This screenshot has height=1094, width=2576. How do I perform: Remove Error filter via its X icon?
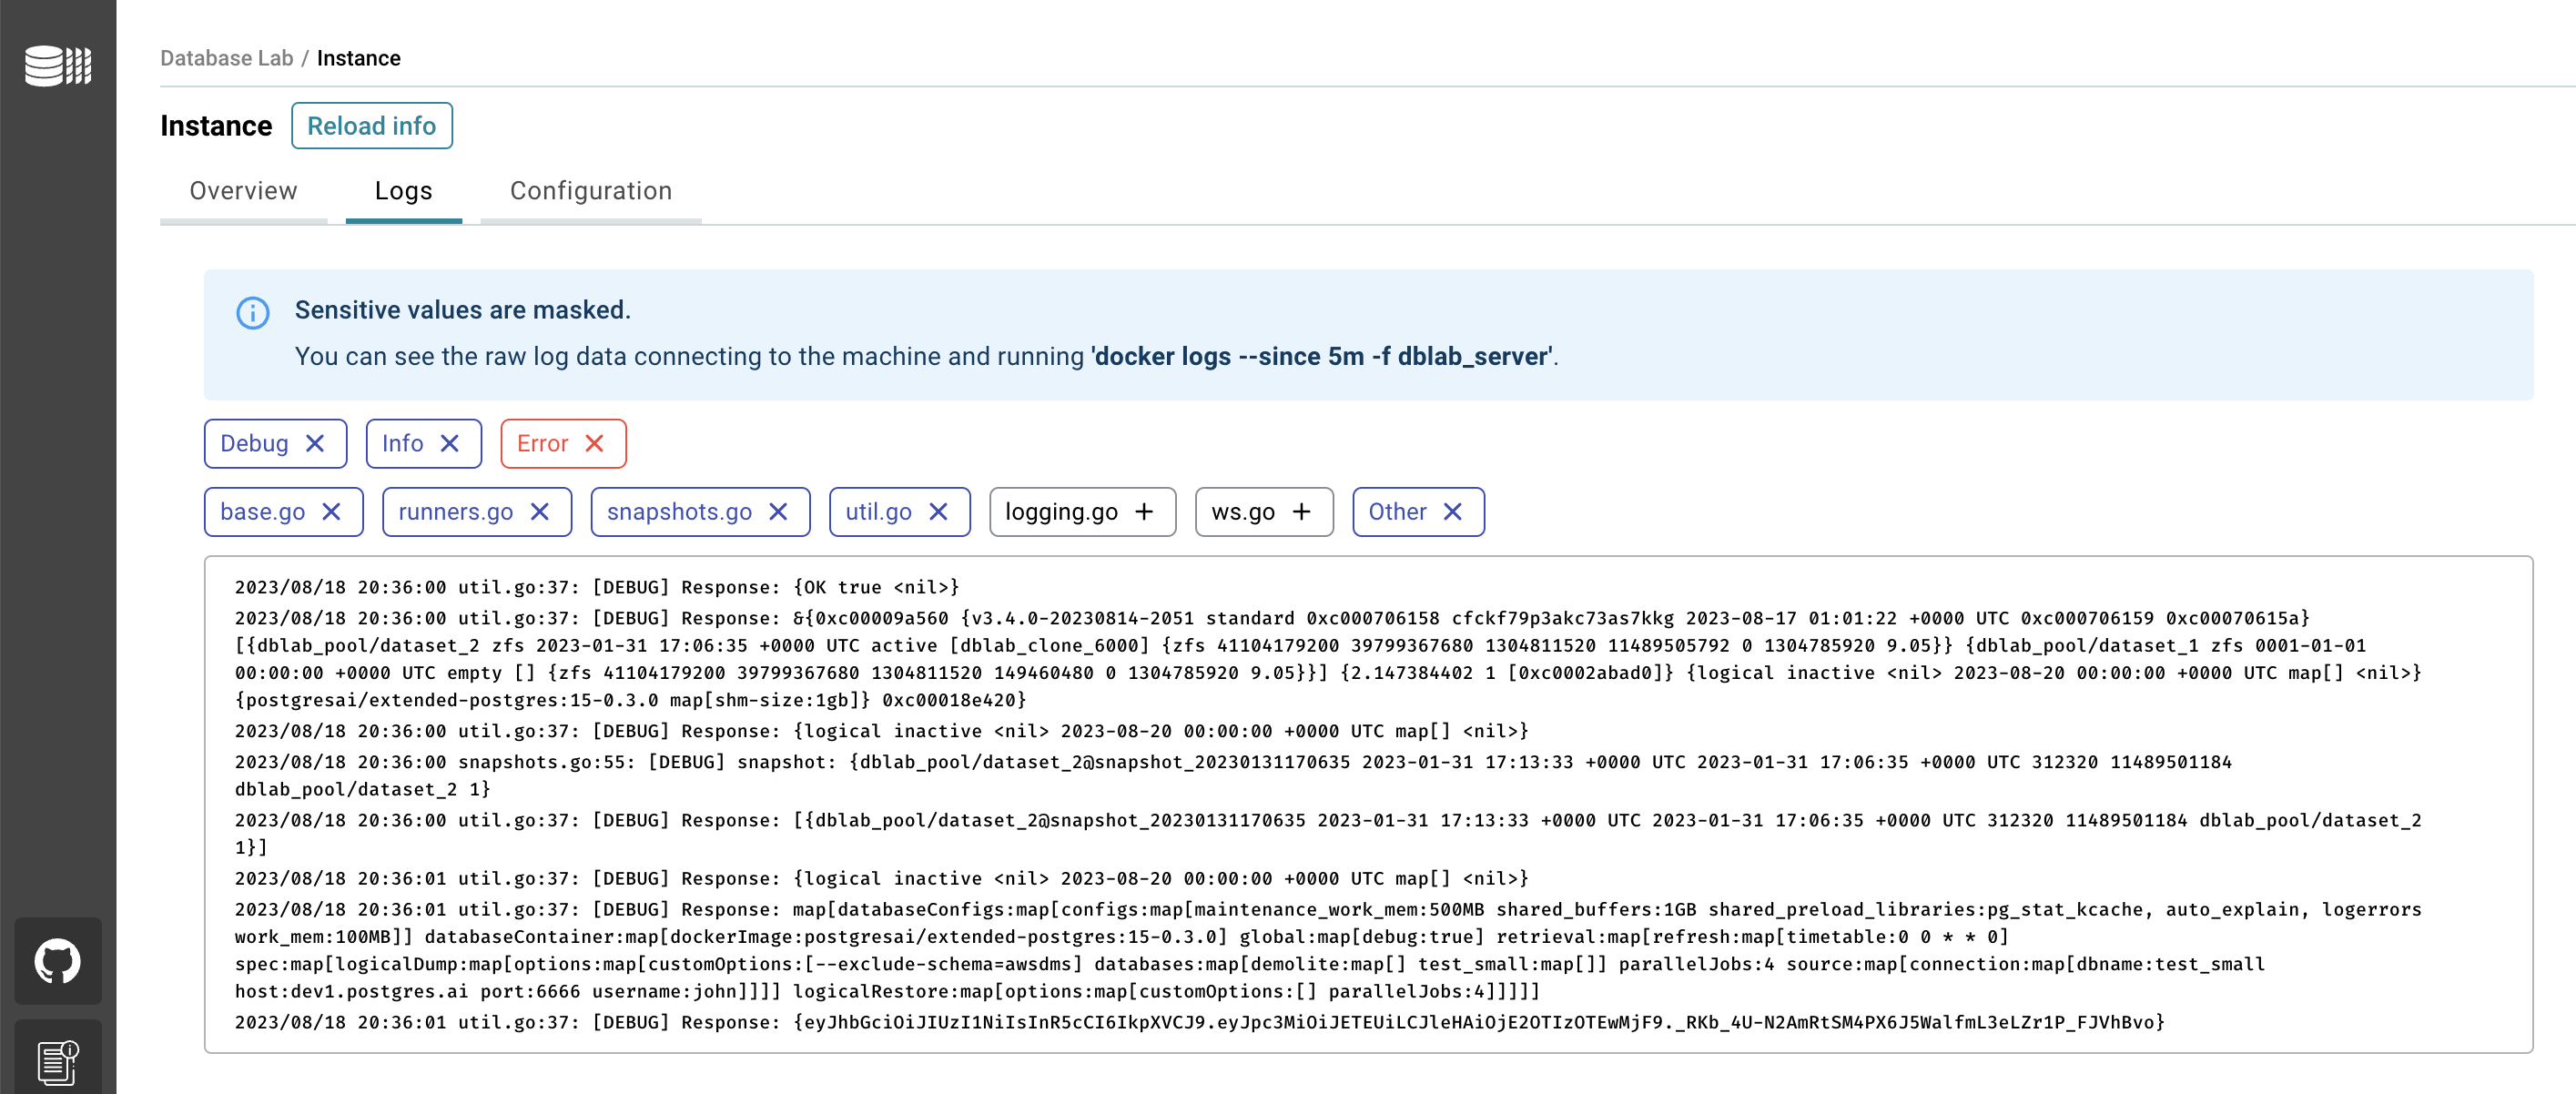[595, 443]
